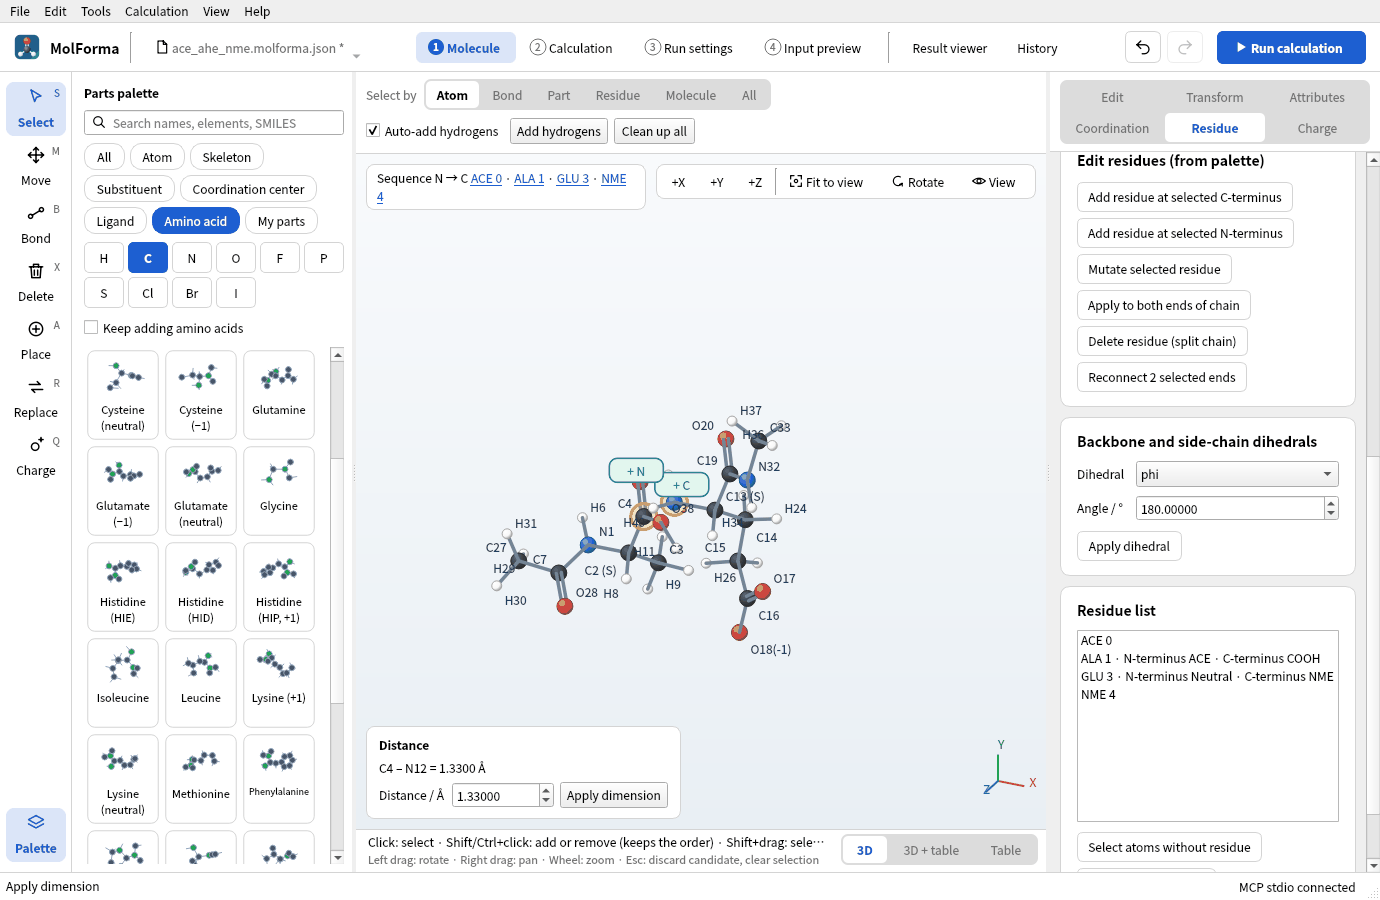Select the Amino acid filter chip
Screen dimensions: 1380x900
195,221
